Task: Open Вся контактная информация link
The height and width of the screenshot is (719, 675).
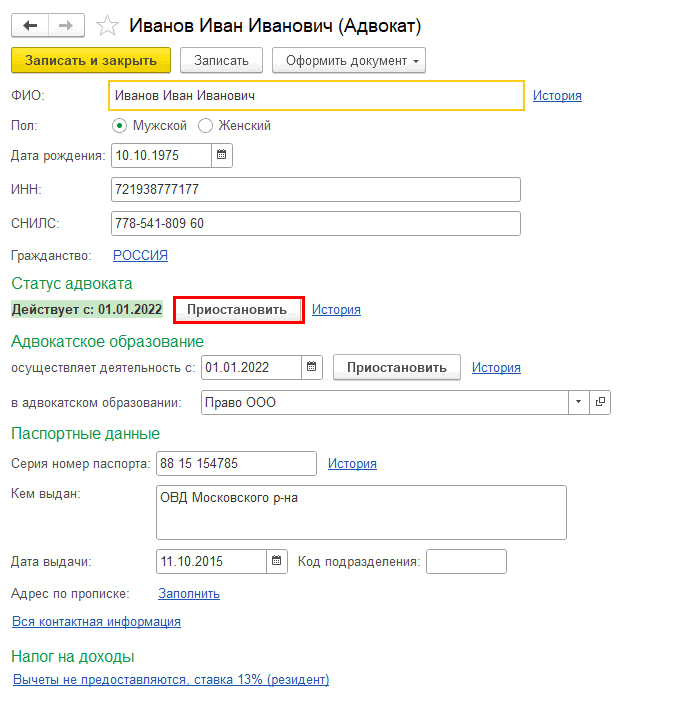Action: [96, 621]
